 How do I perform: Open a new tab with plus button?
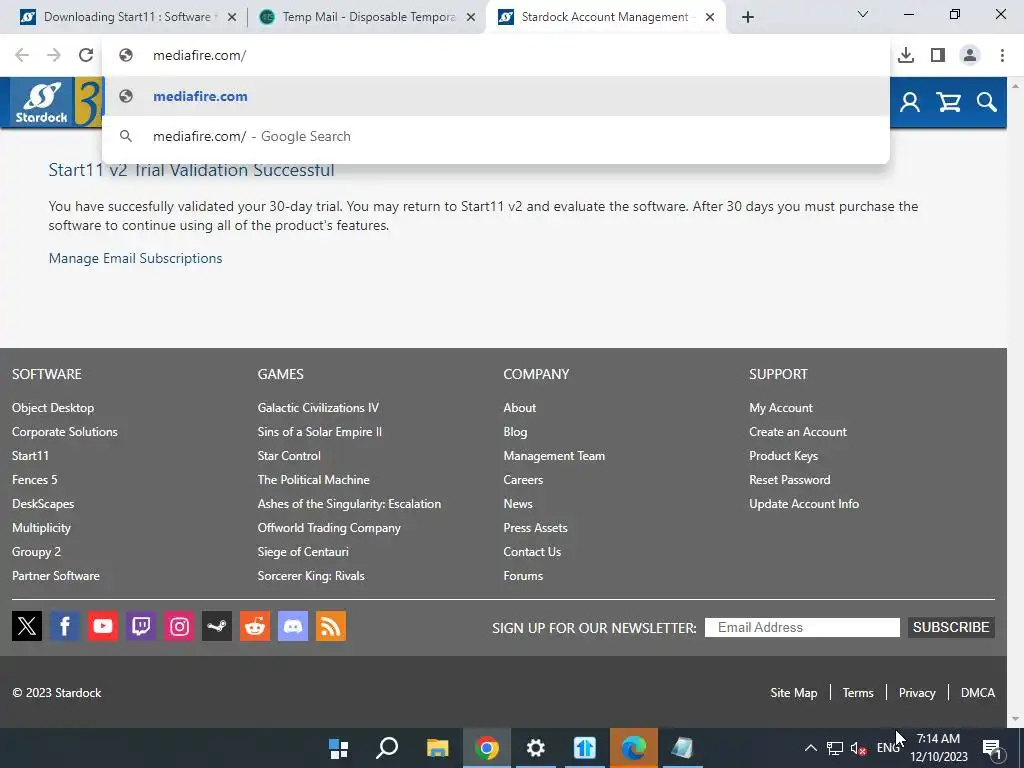point(748,17)
